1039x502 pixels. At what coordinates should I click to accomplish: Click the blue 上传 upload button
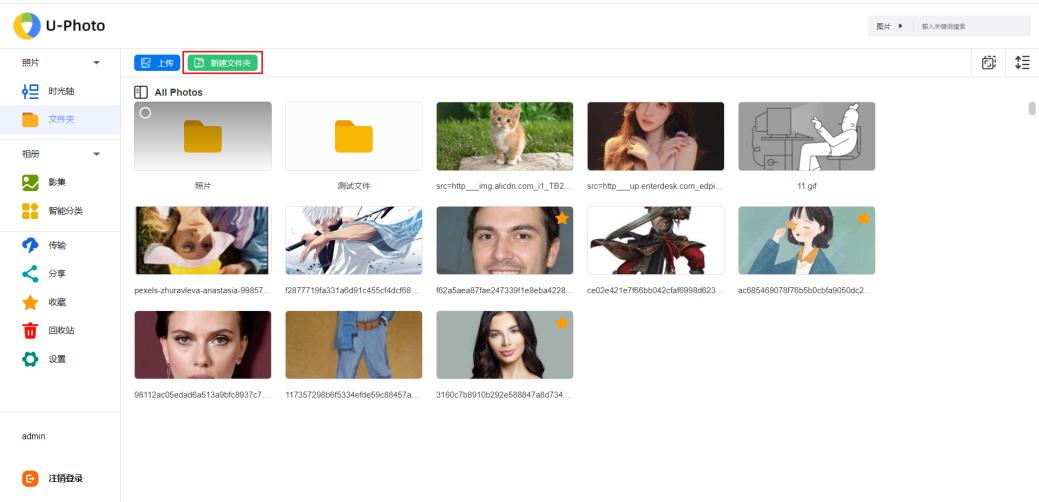tap(157, 63)
